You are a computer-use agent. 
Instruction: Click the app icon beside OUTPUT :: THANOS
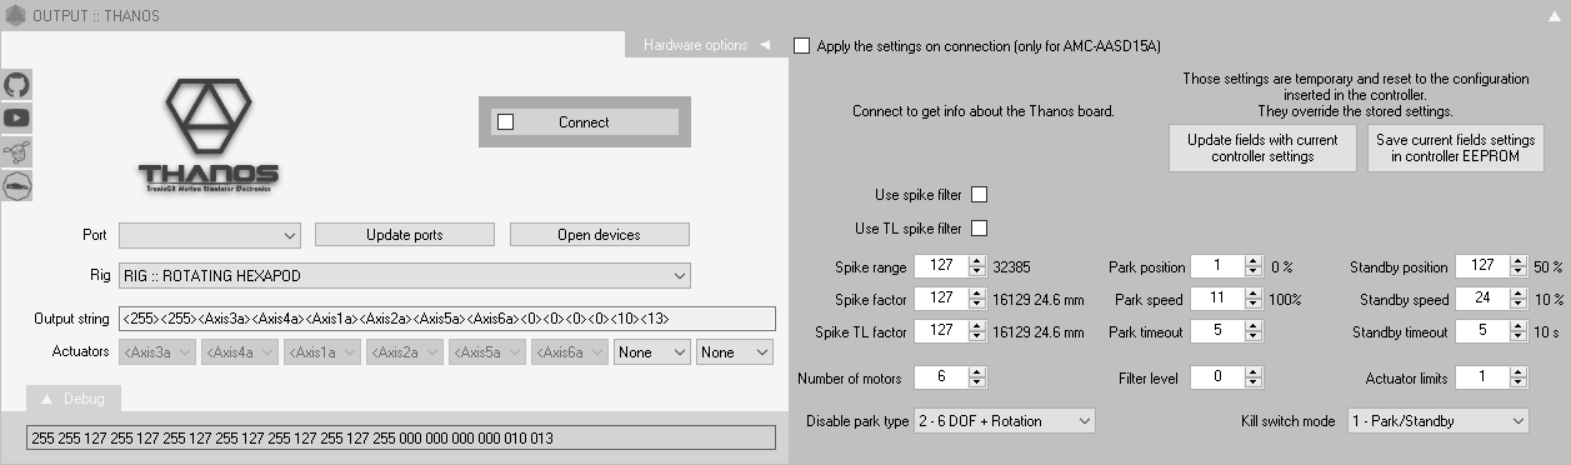point(15,15)
